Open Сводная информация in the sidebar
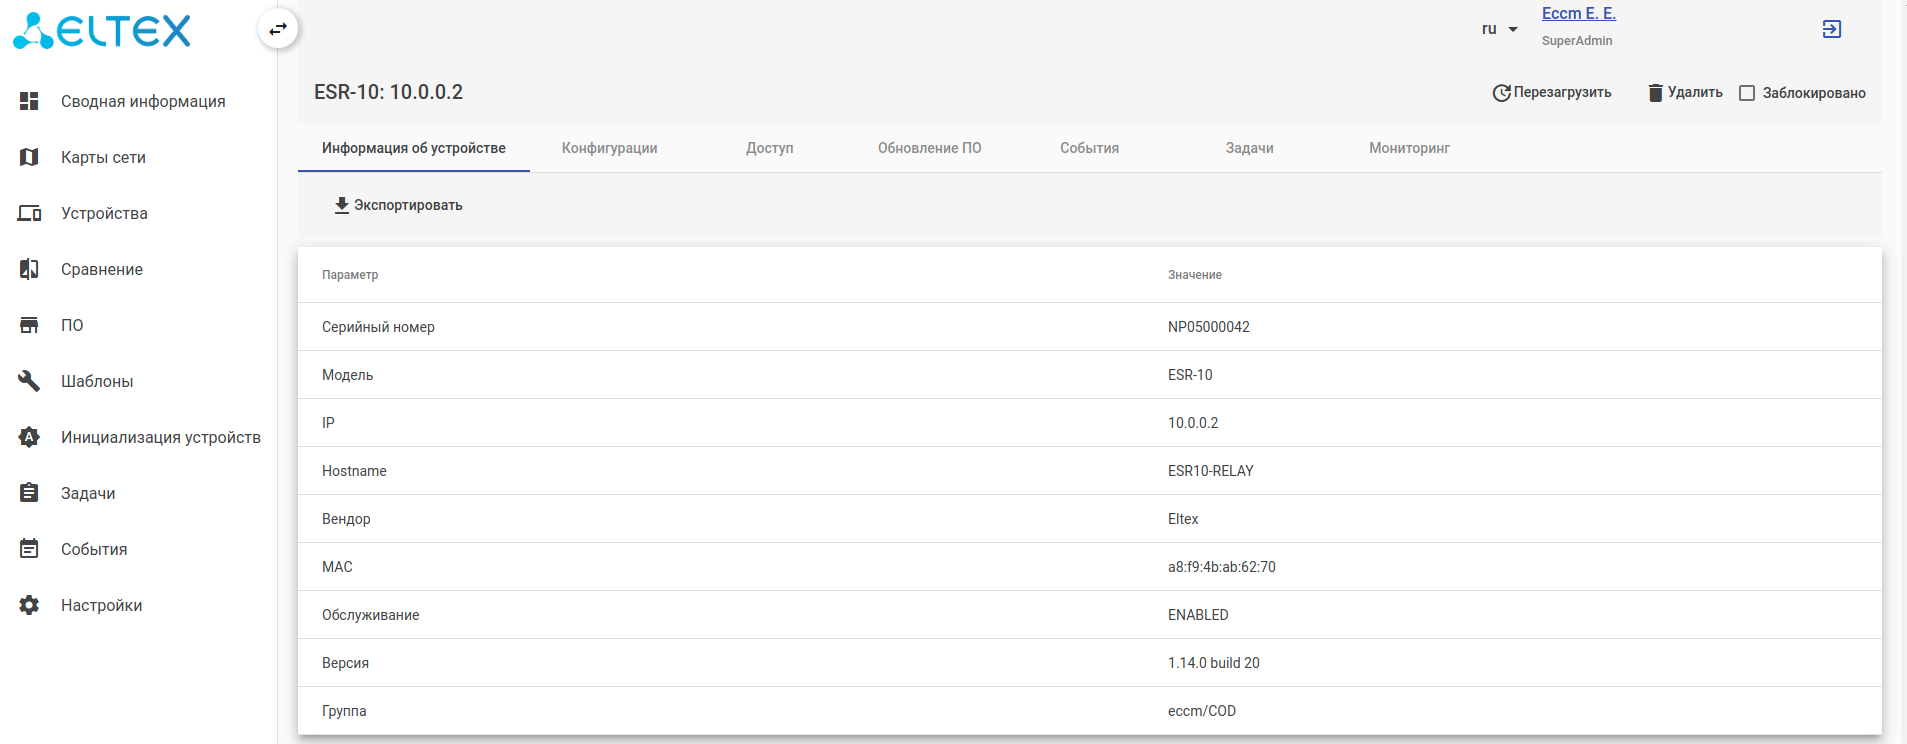Screen dimensions: 1907x744 pyautogui.click(x=143, y=101)
